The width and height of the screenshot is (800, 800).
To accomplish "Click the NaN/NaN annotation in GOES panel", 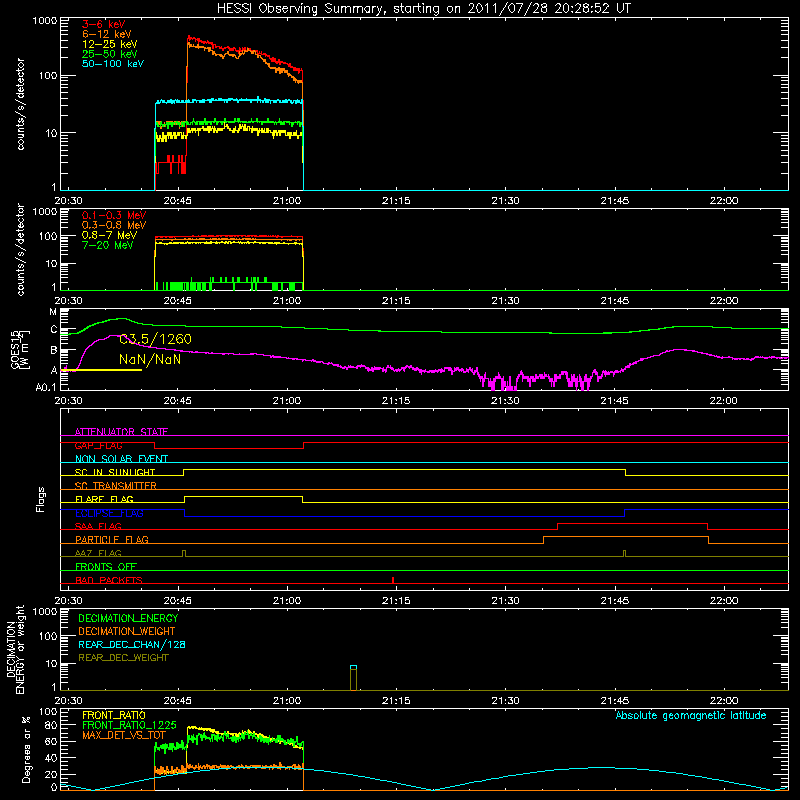I will pyautogui.click(x=149, y=359).
